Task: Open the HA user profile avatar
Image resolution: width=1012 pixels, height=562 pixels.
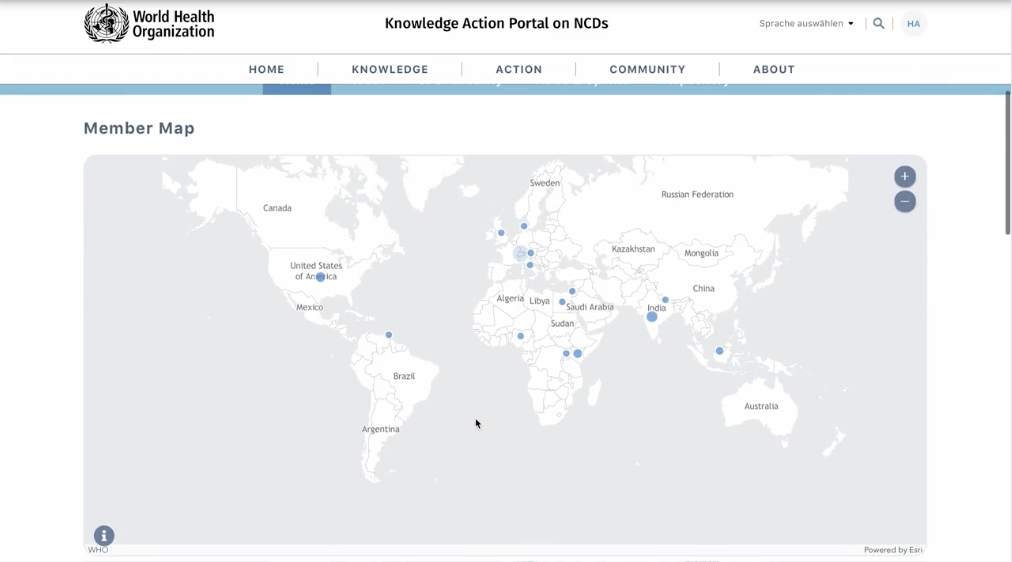Action: pyautogui.click(x=913, y=24)
